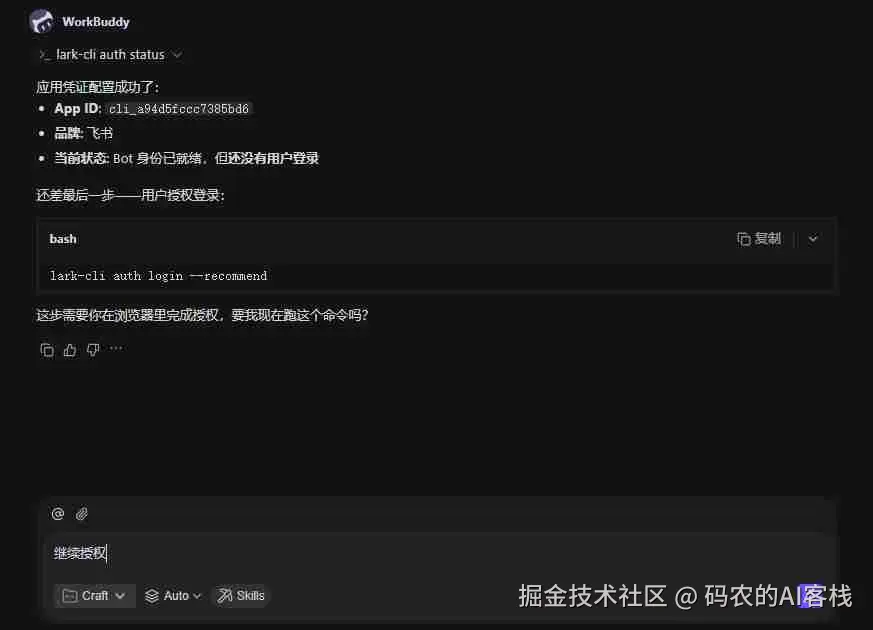Like the response with thumbs-up icon
Viewport: 873px width, 630px height.
point(70,350)
